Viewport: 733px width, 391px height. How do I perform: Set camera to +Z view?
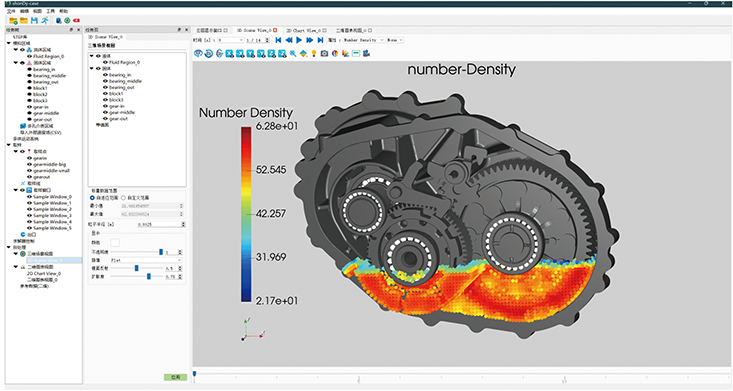click(272, 54)
